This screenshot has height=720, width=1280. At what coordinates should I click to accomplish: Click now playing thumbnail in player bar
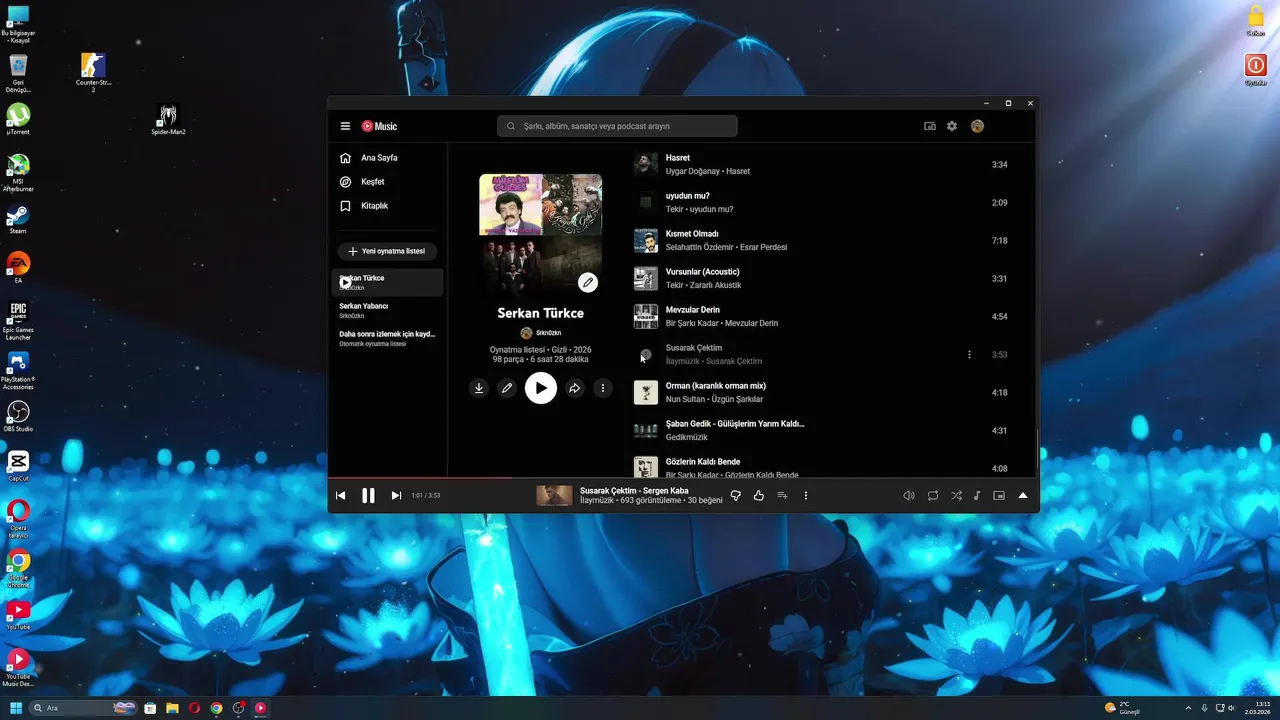(x=555, y=495)
